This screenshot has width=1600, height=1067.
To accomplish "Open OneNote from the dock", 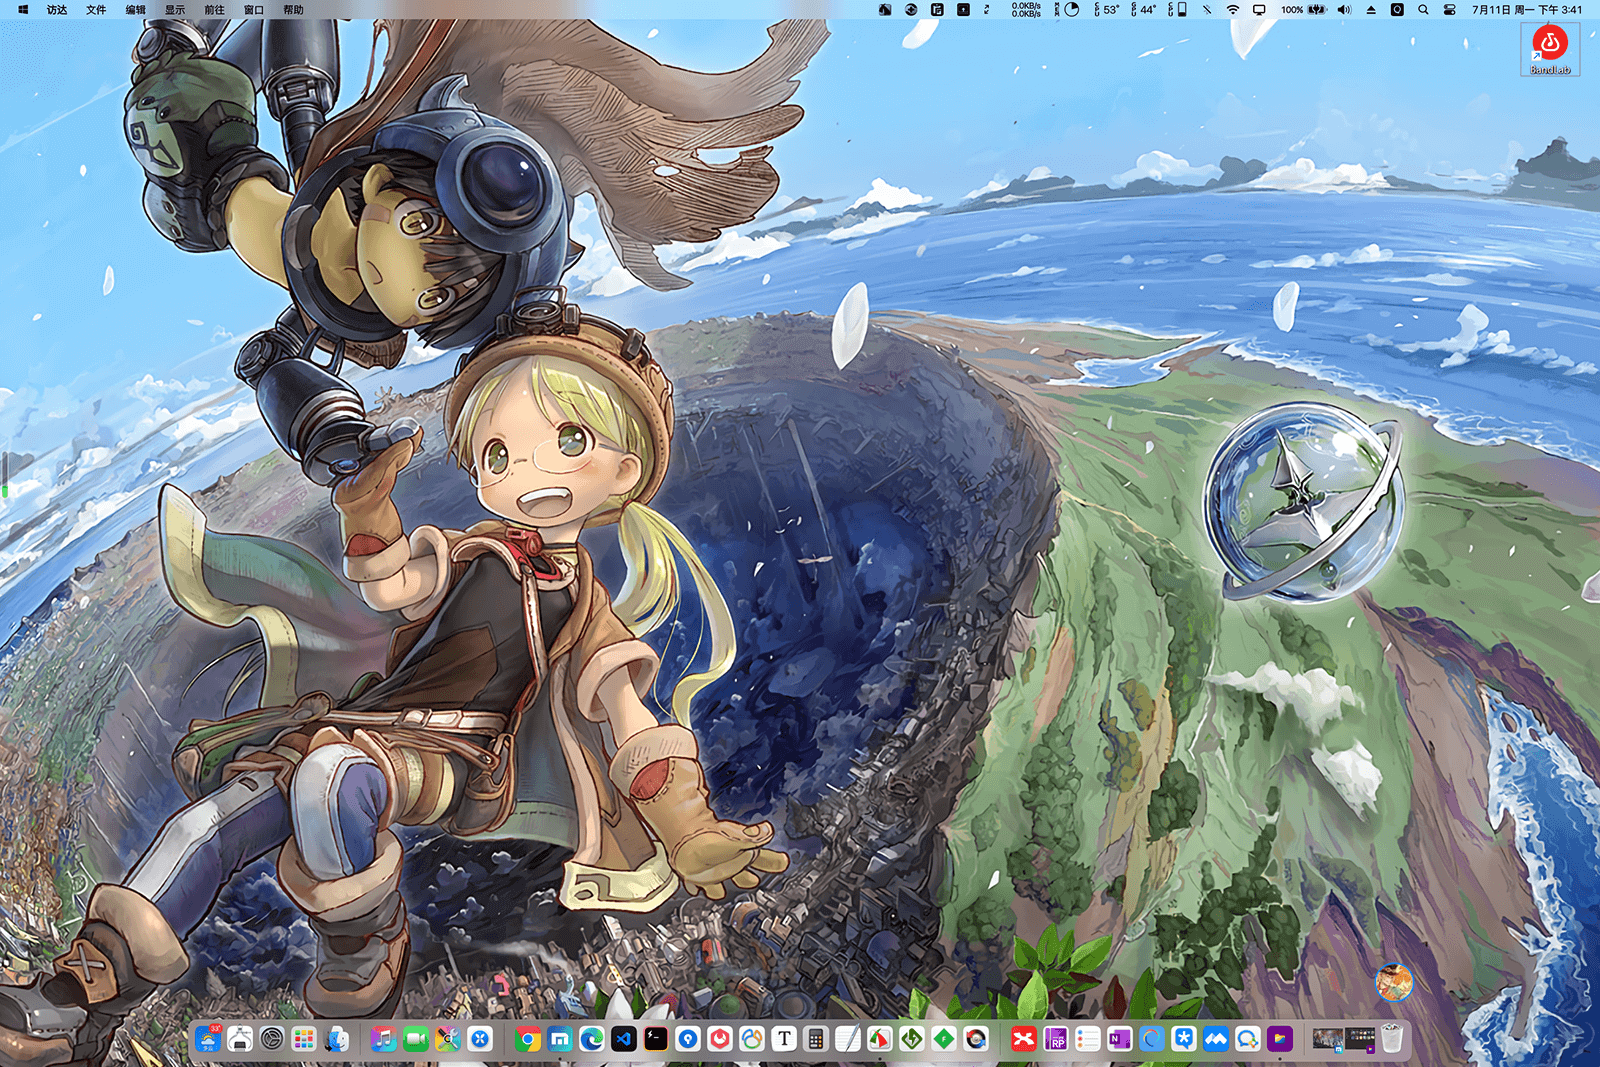I will (1119, 1040).
